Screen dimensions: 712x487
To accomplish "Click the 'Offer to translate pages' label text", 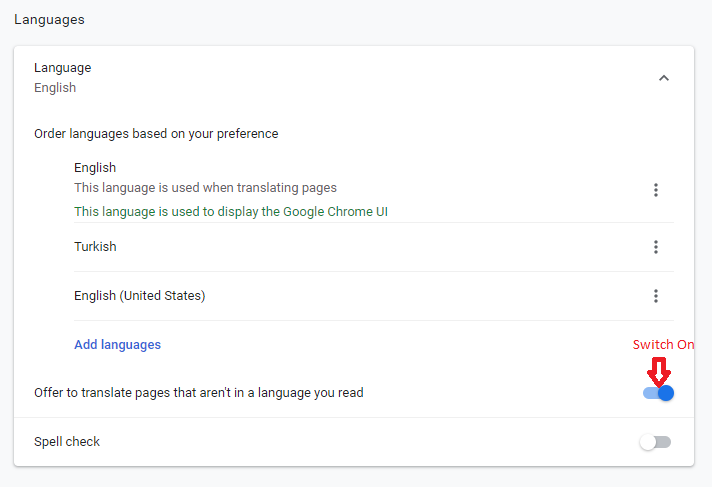I will (199, 393).
